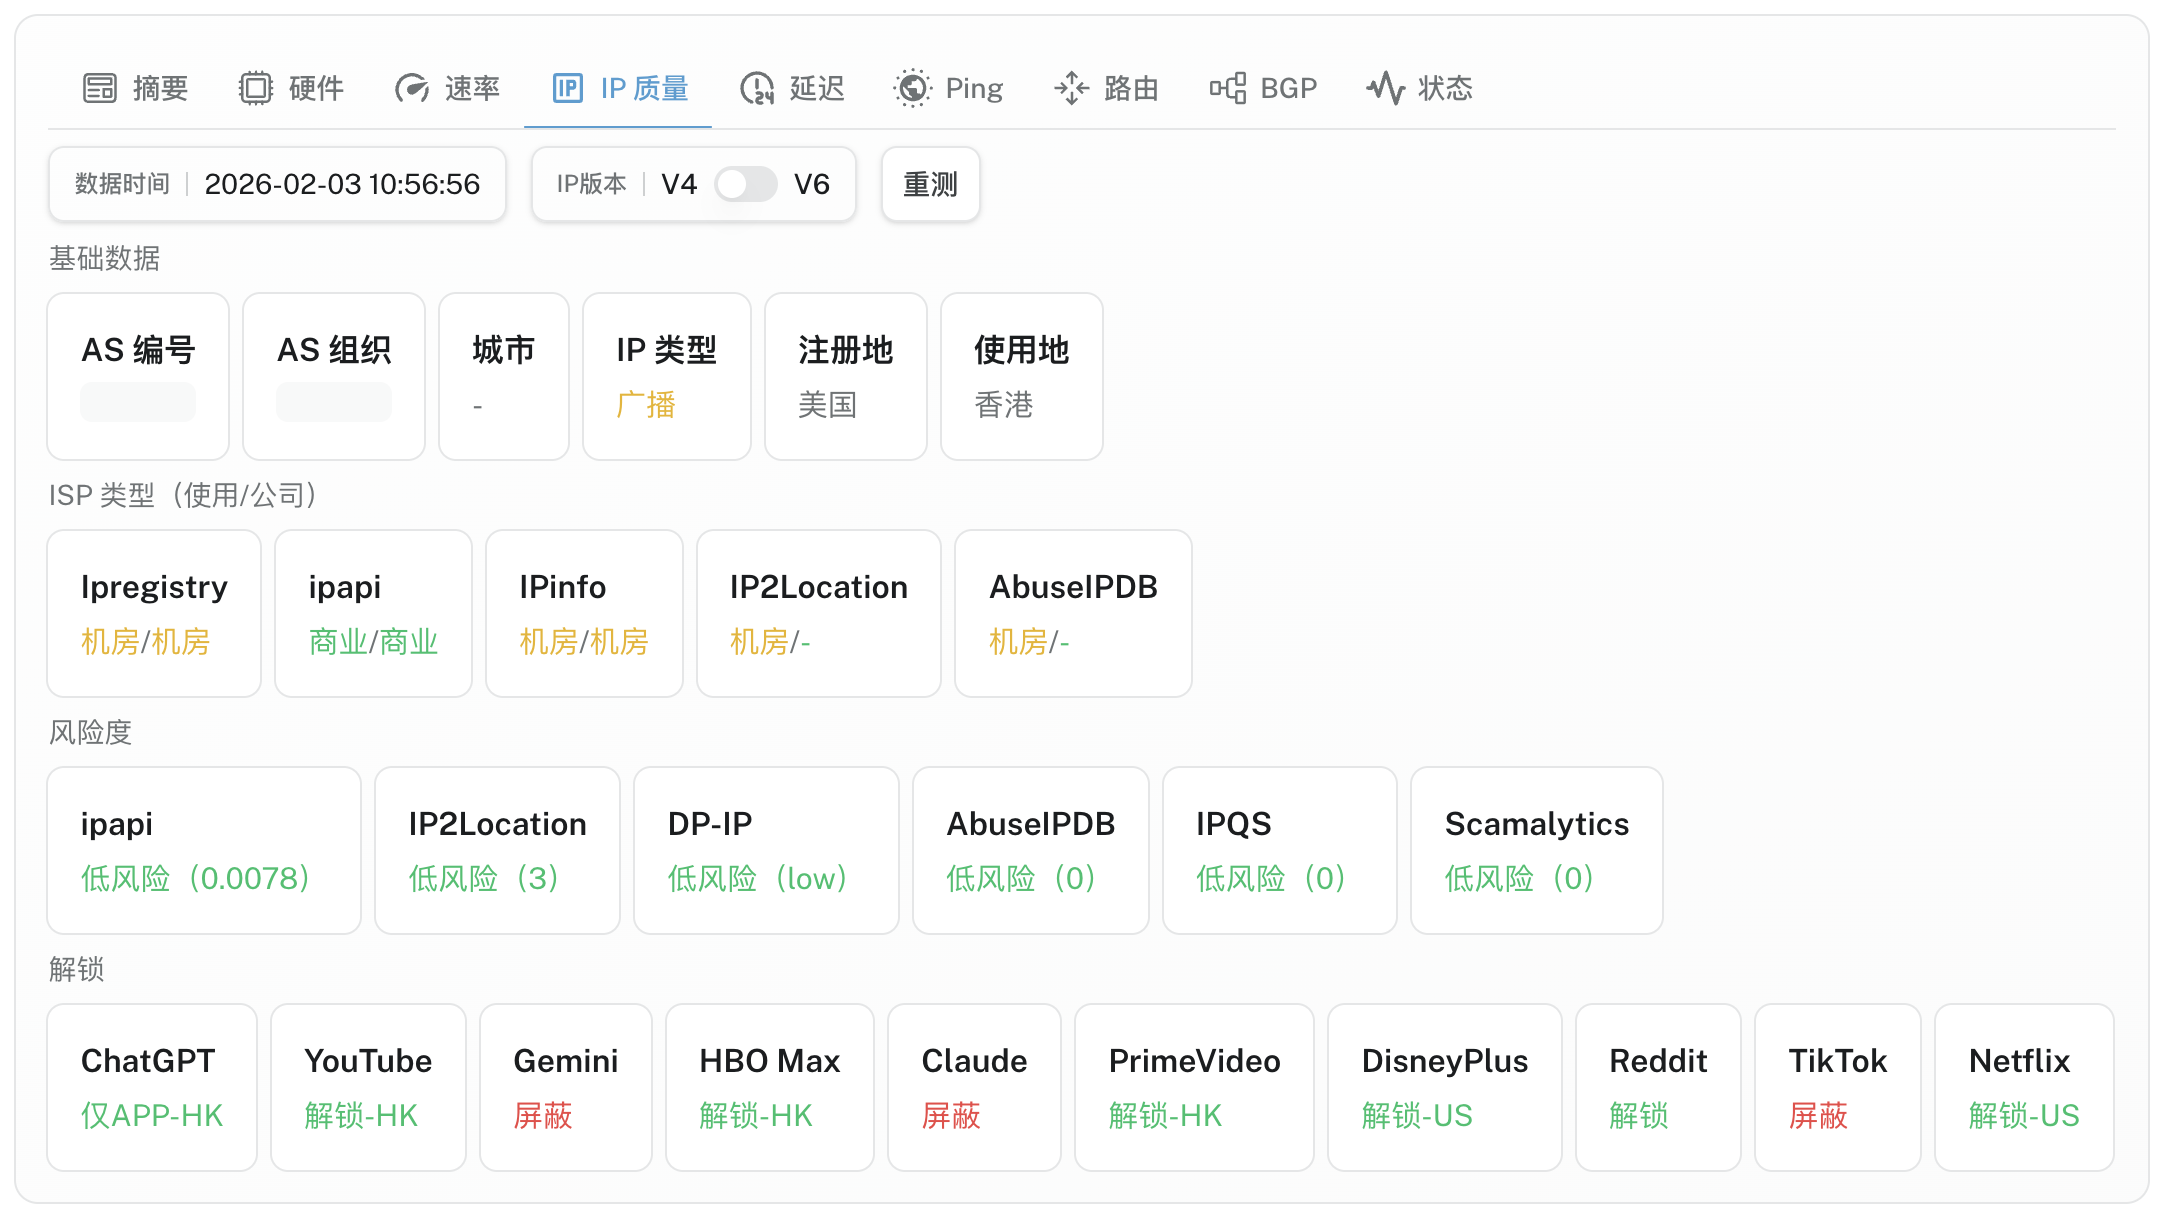This screenshot has height=1216, width=2164.
Task: Click the clock icon for 延迟
Action: (x=757, y=88)
